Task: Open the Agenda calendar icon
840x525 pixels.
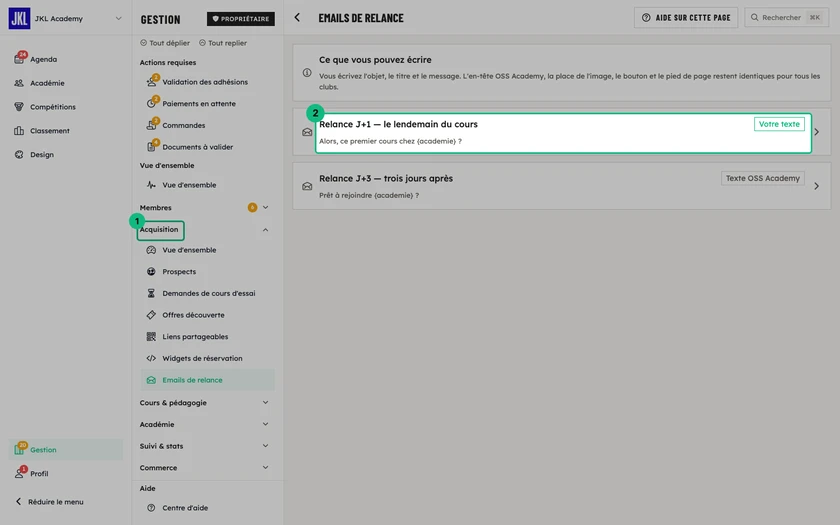Action: coord(19,59)
